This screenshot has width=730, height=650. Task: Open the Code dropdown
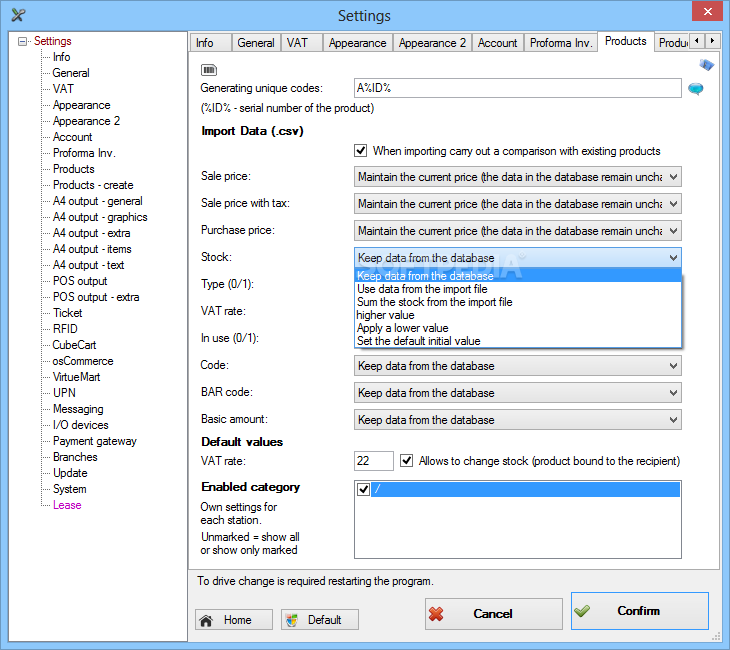518,366
